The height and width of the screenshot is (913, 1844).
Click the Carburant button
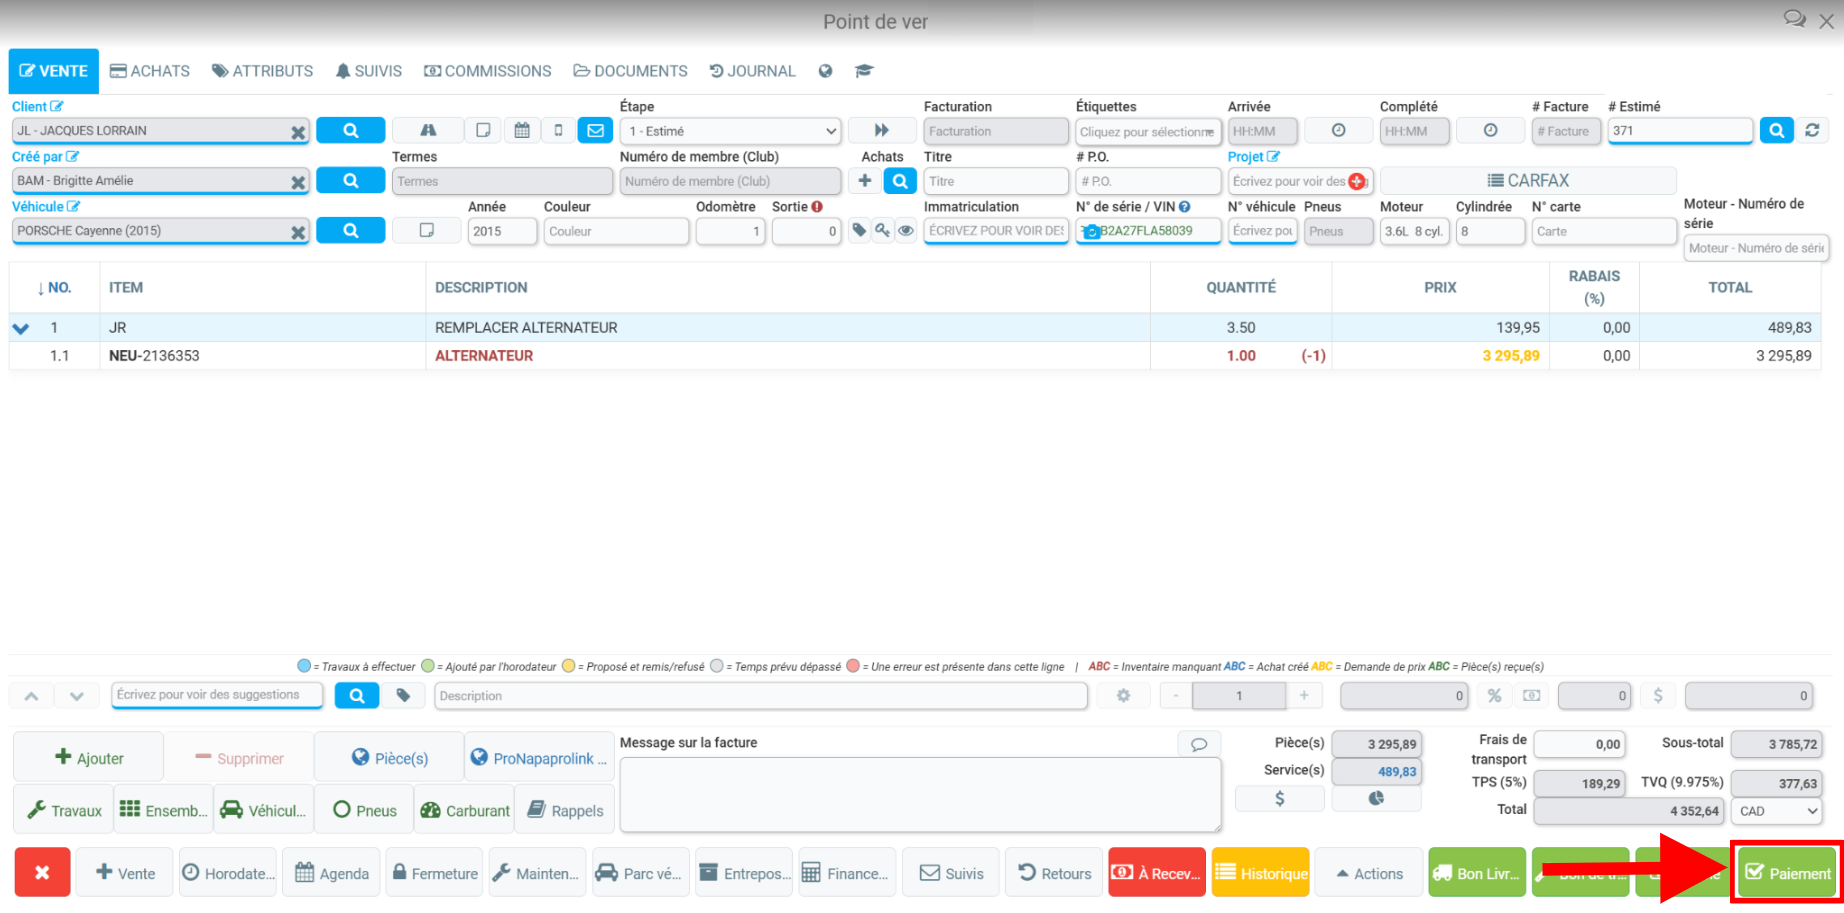[464, 810]
